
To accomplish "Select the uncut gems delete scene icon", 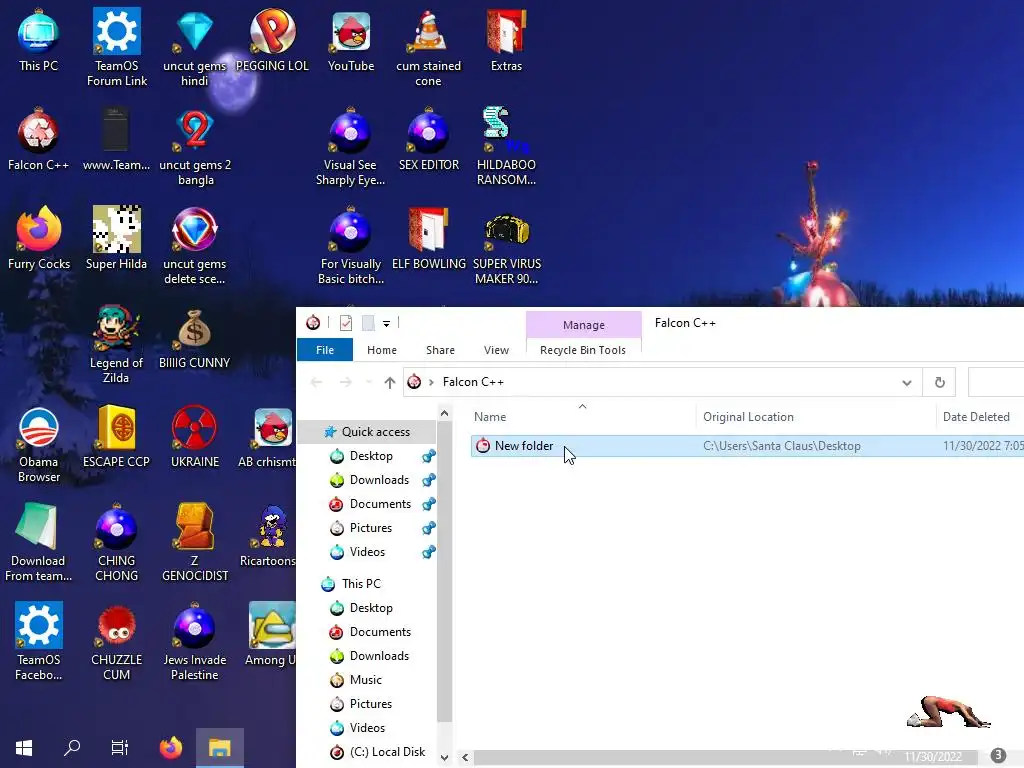I will (x=195, y=247).
